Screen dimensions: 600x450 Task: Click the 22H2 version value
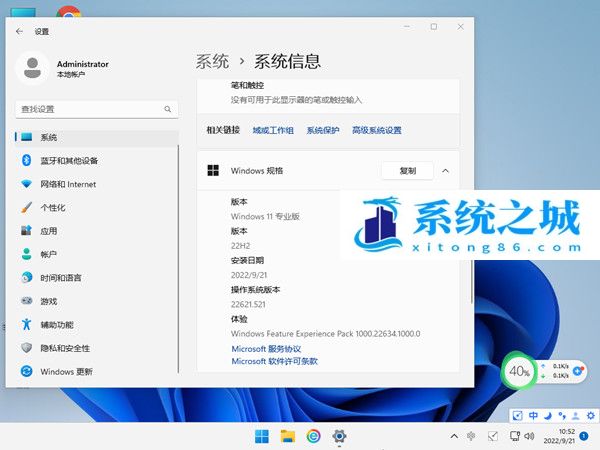[240, 246]
